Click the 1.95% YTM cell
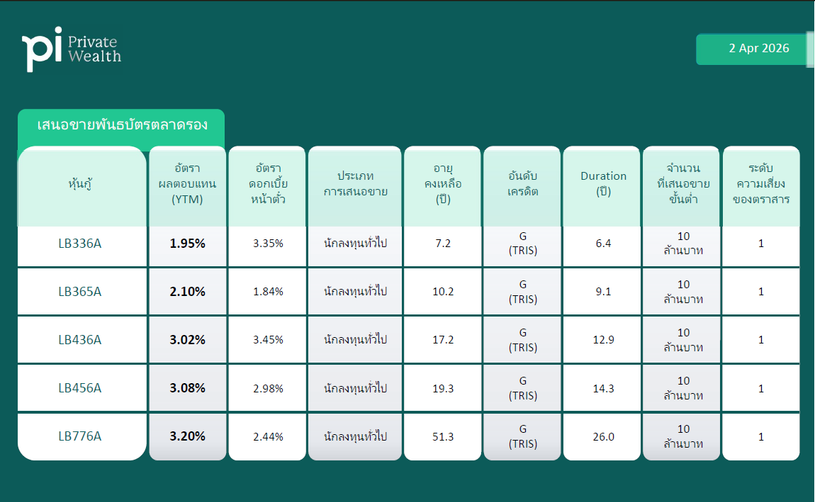The image size is (815, 502). tap(187, 244)
